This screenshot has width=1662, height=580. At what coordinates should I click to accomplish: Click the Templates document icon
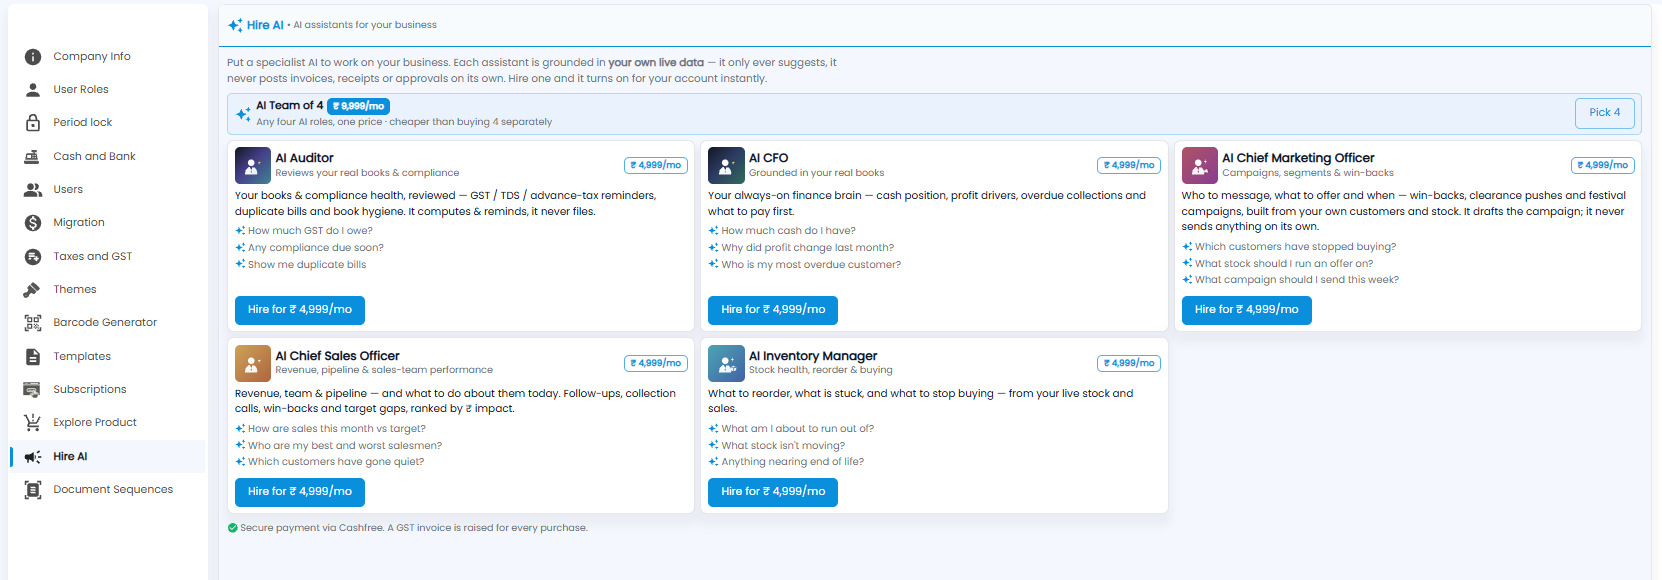click(x=33, y=357)
